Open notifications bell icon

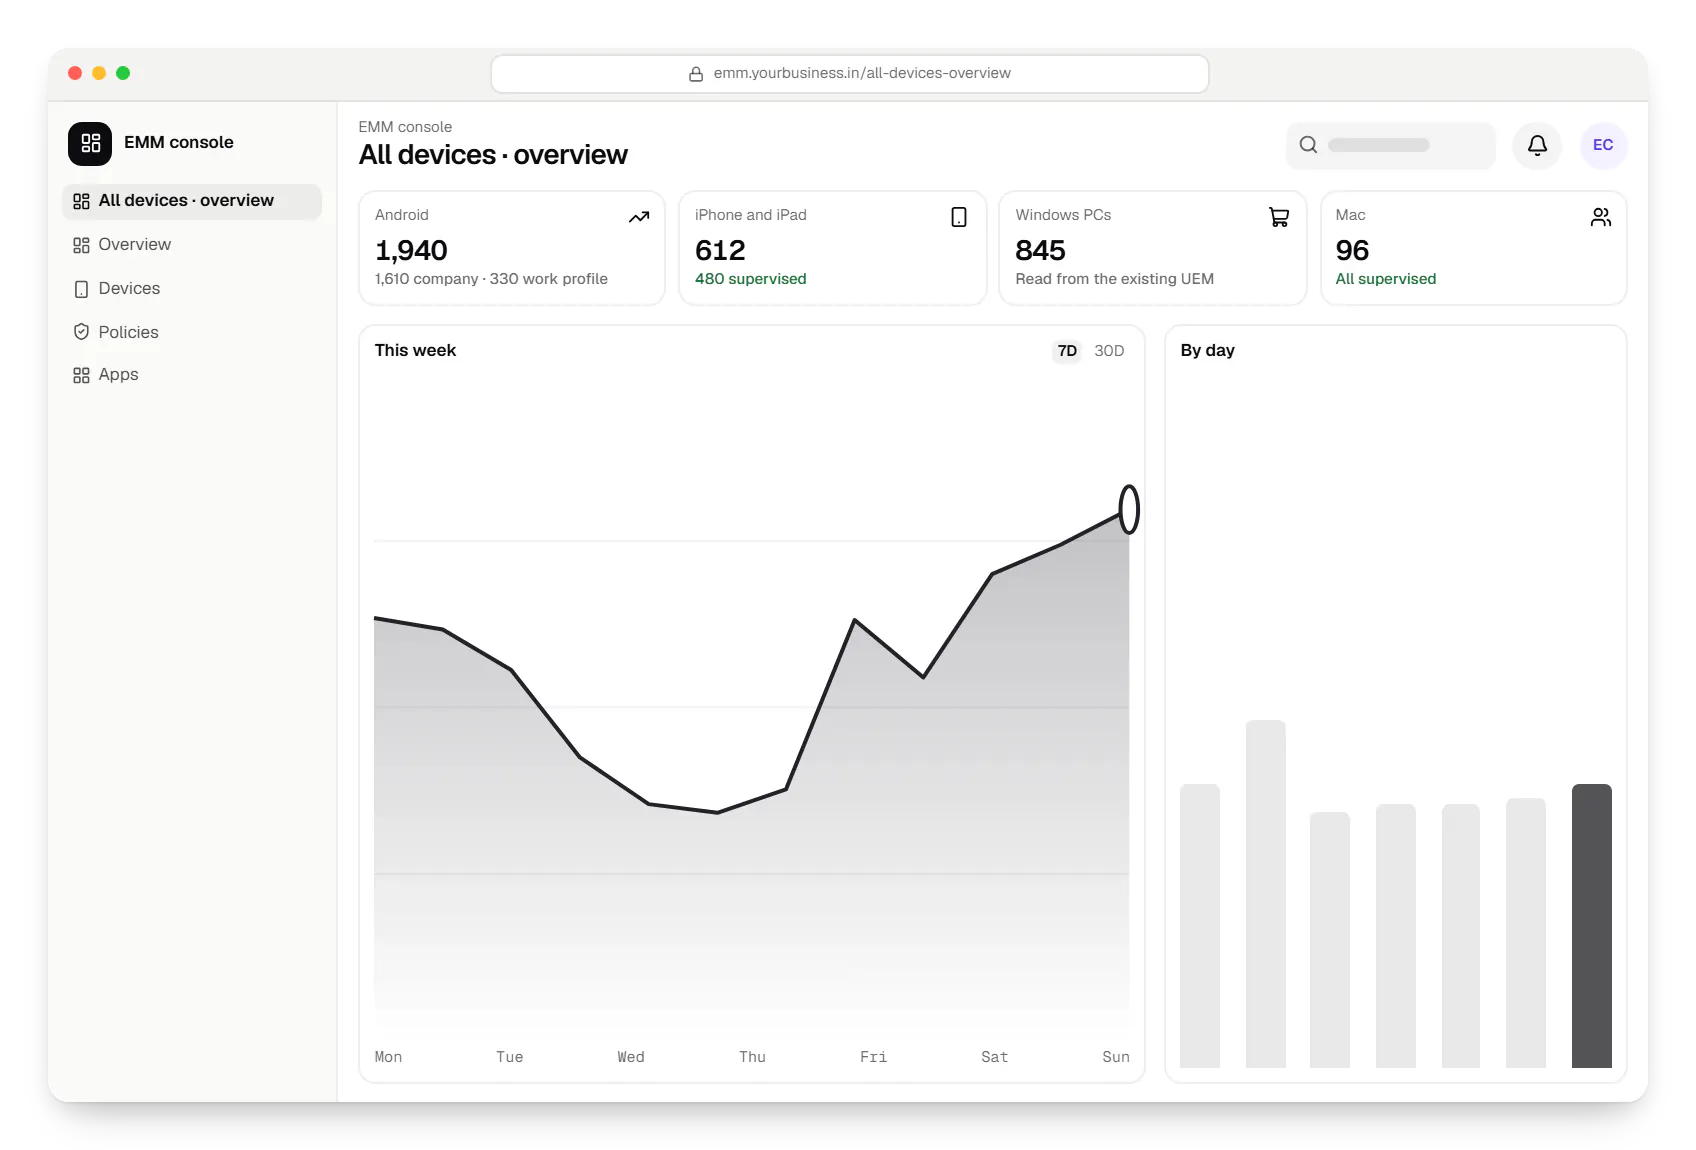click(1537, 145)
